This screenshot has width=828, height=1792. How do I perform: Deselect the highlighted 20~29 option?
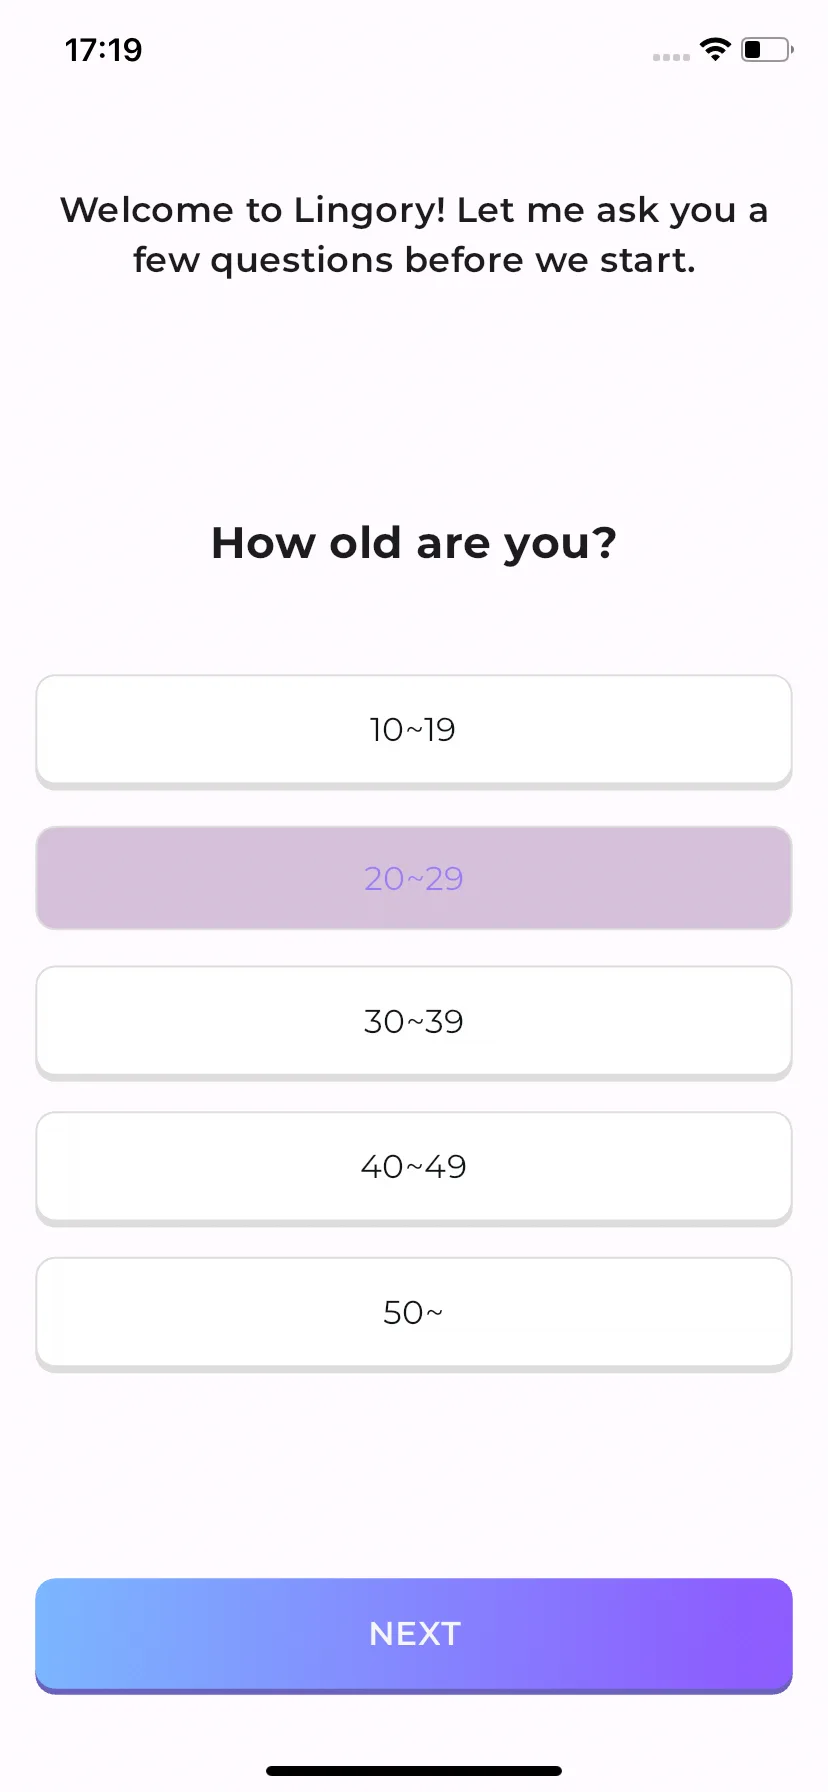point(414,878)
